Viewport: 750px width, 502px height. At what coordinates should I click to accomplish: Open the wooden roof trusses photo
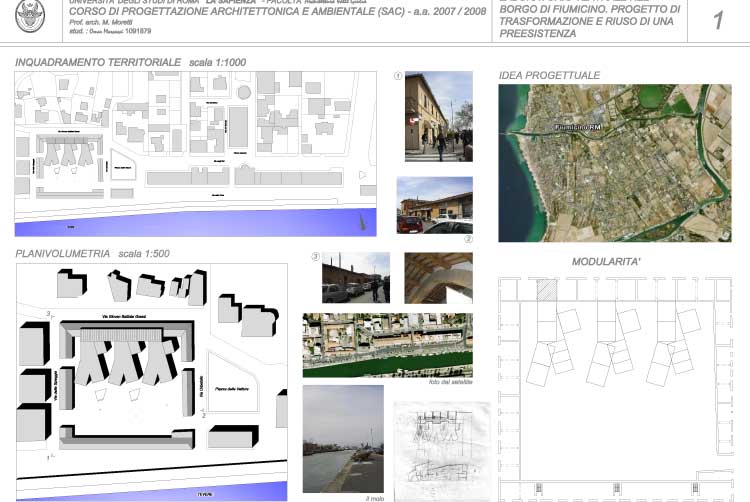click(439, 278)
